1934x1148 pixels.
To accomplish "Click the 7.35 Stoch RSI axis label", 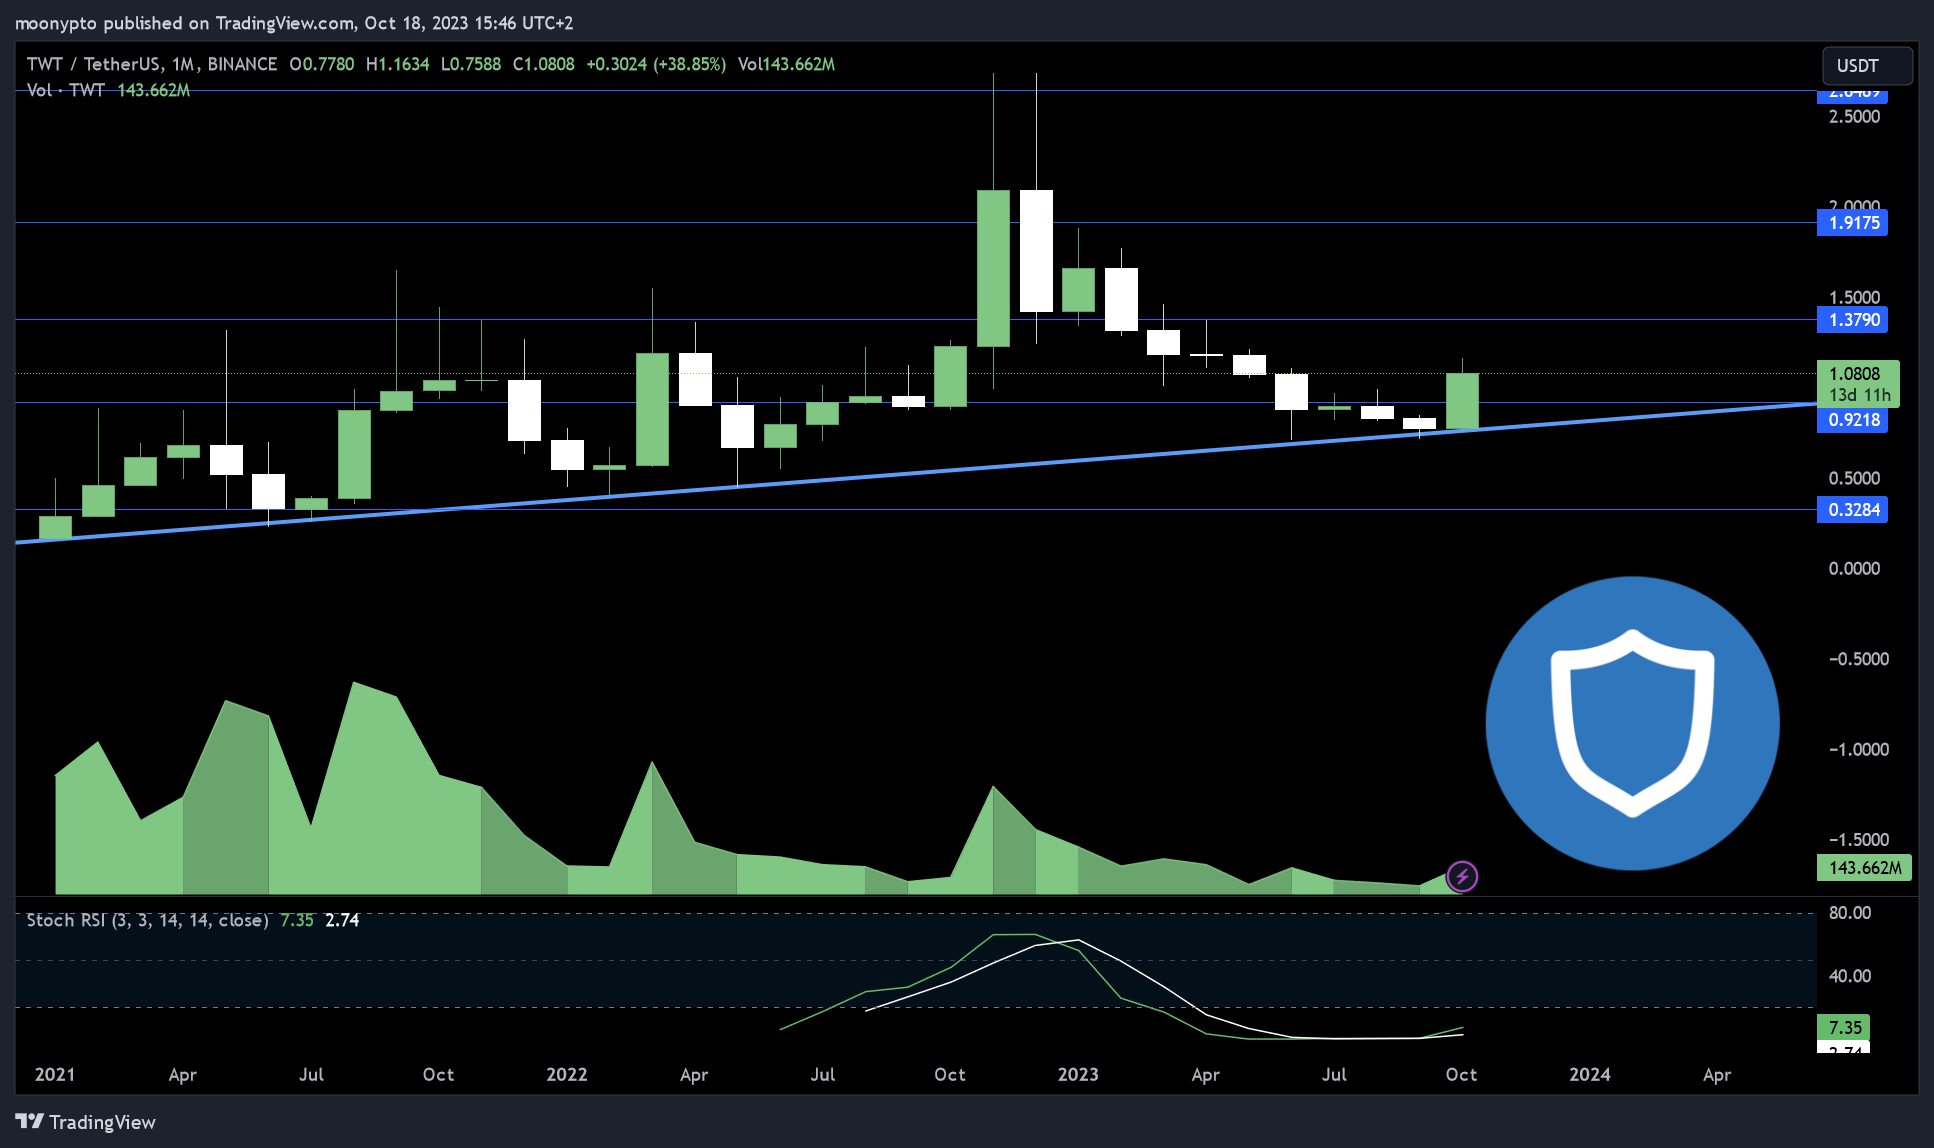I will 1843,1028.
